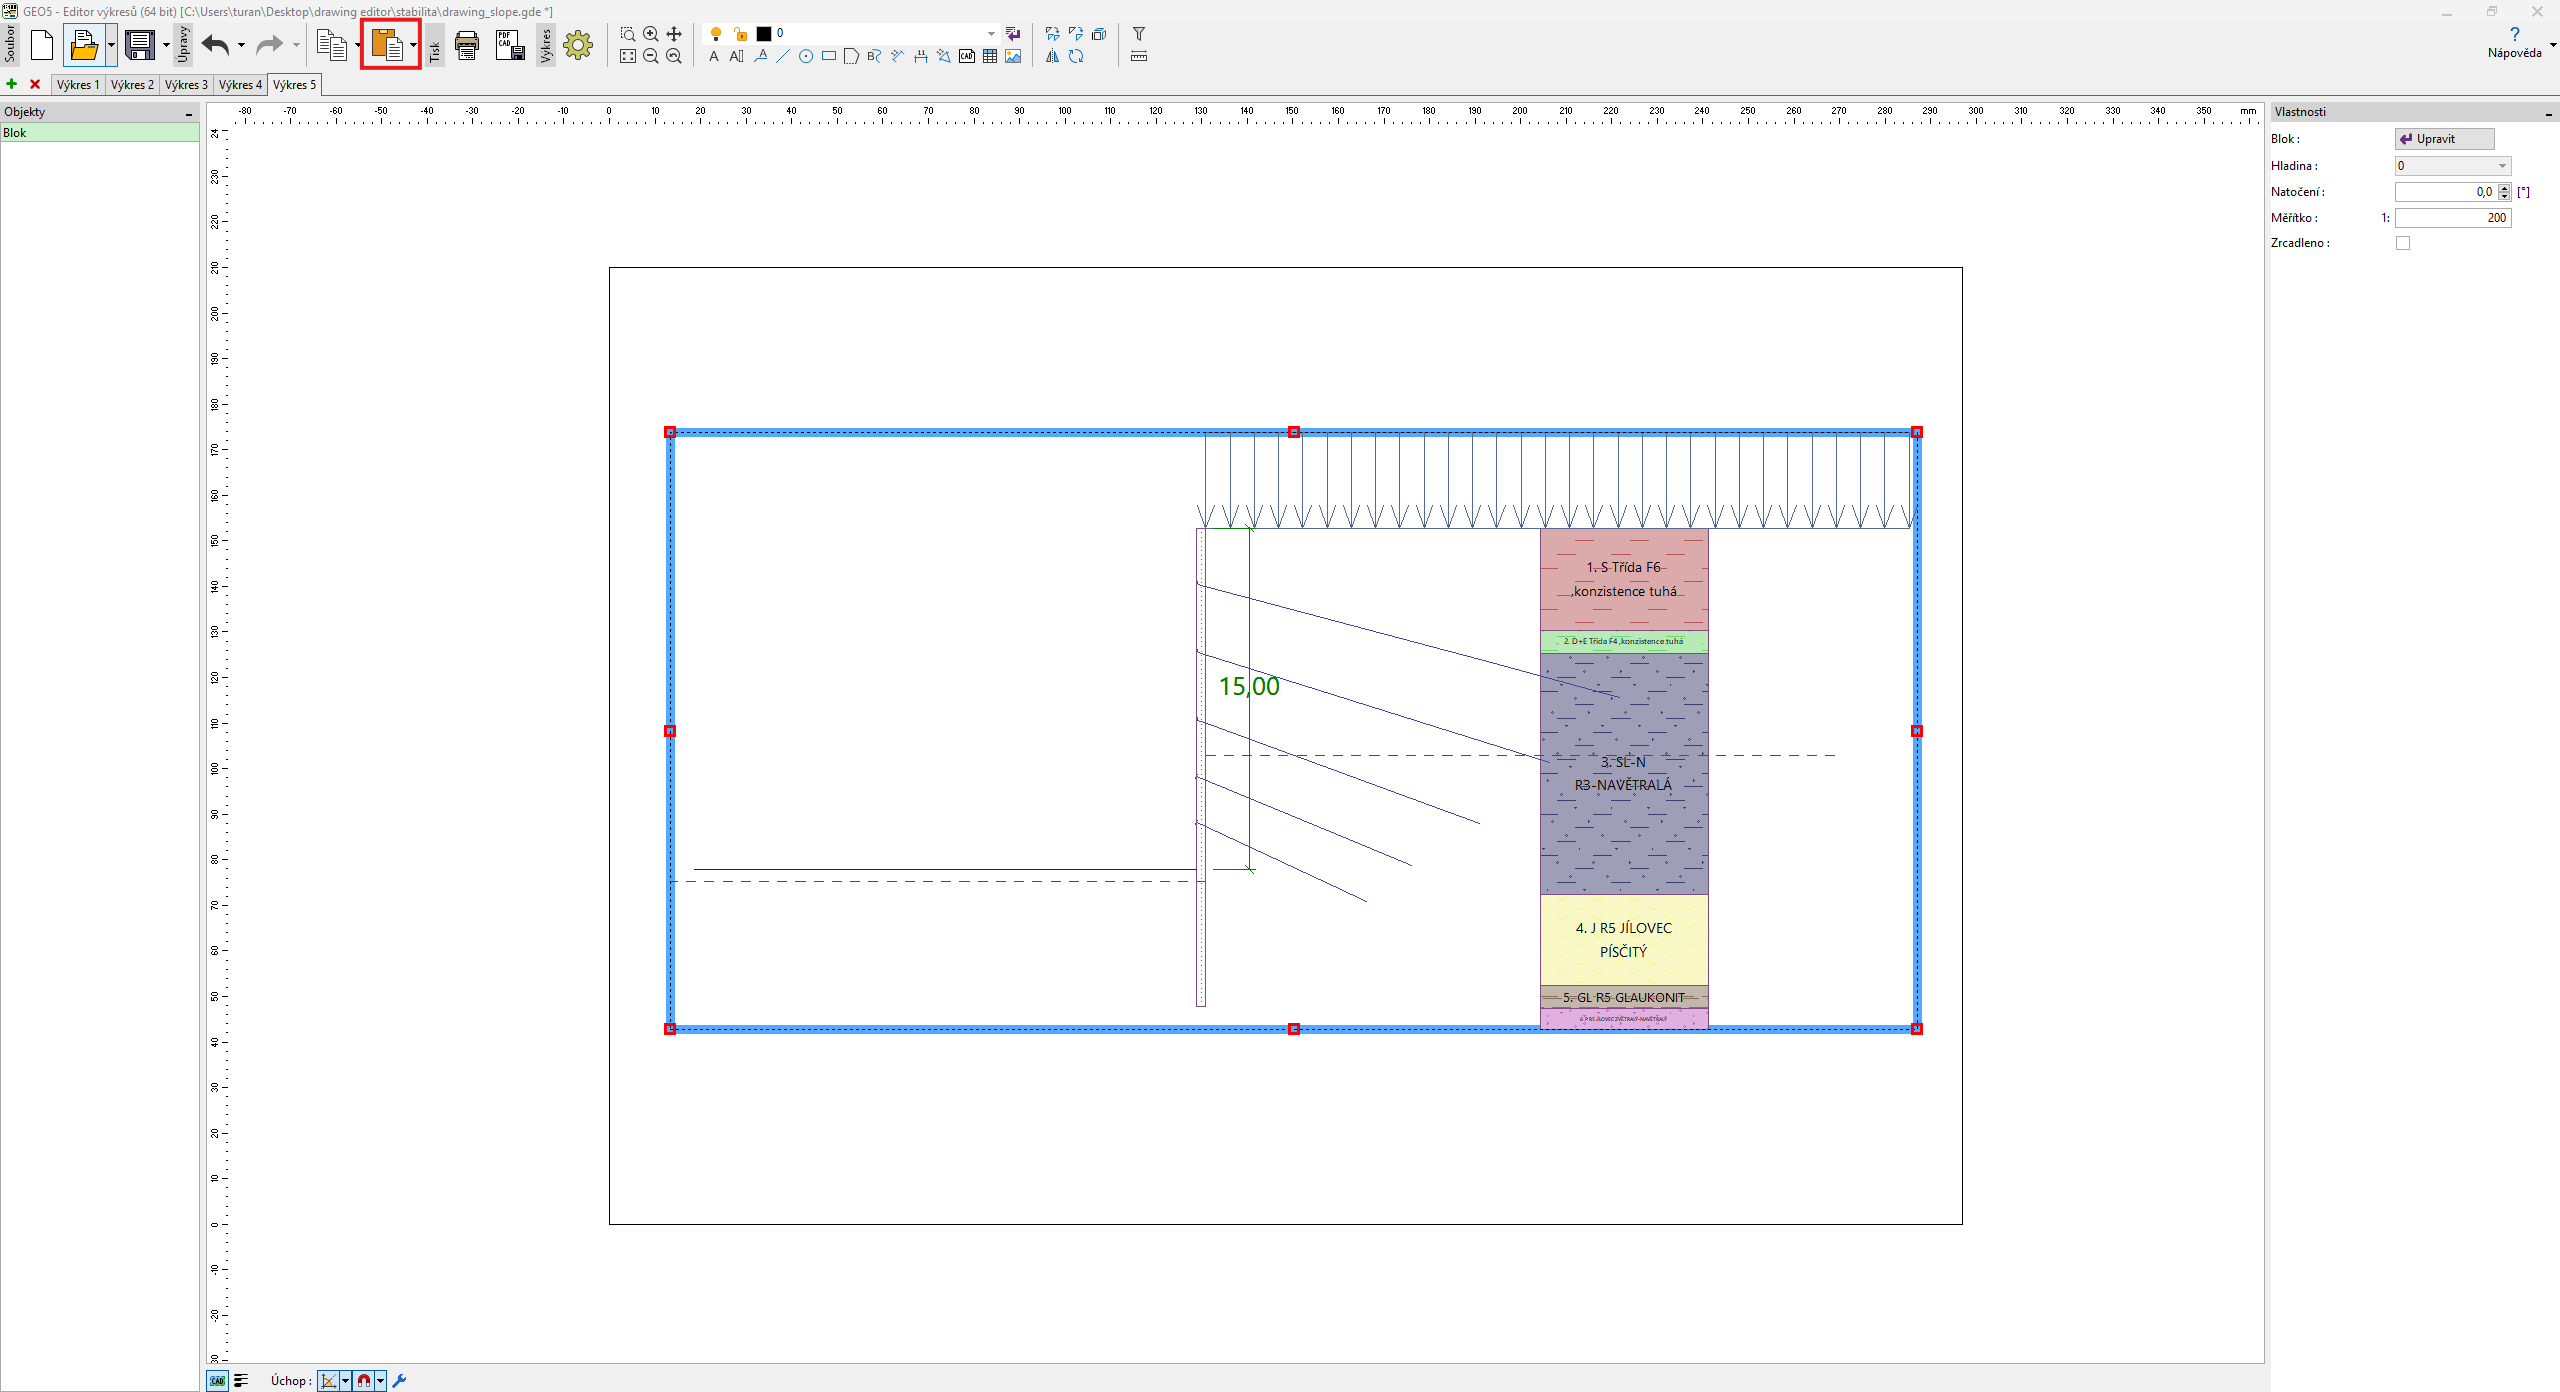Viewport: 2560px width, 1392px height.
Task: Click the Upravit block button
Action: tap(2443, 139)
